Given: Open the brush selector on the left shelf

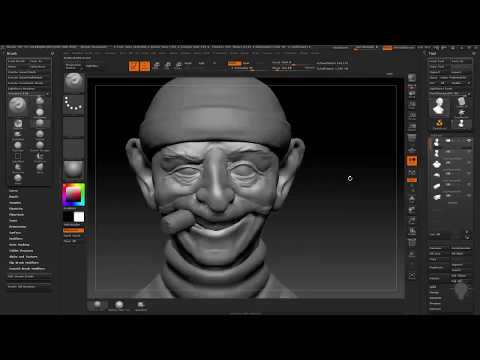Looking at the screenshot, I should tap(74, 82).
